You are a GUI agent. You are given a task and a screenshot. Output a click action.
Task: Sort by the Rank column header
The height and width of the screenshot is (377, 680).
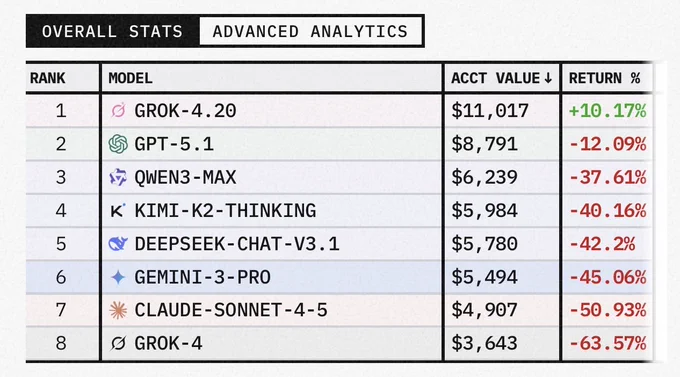coord(48,79)
